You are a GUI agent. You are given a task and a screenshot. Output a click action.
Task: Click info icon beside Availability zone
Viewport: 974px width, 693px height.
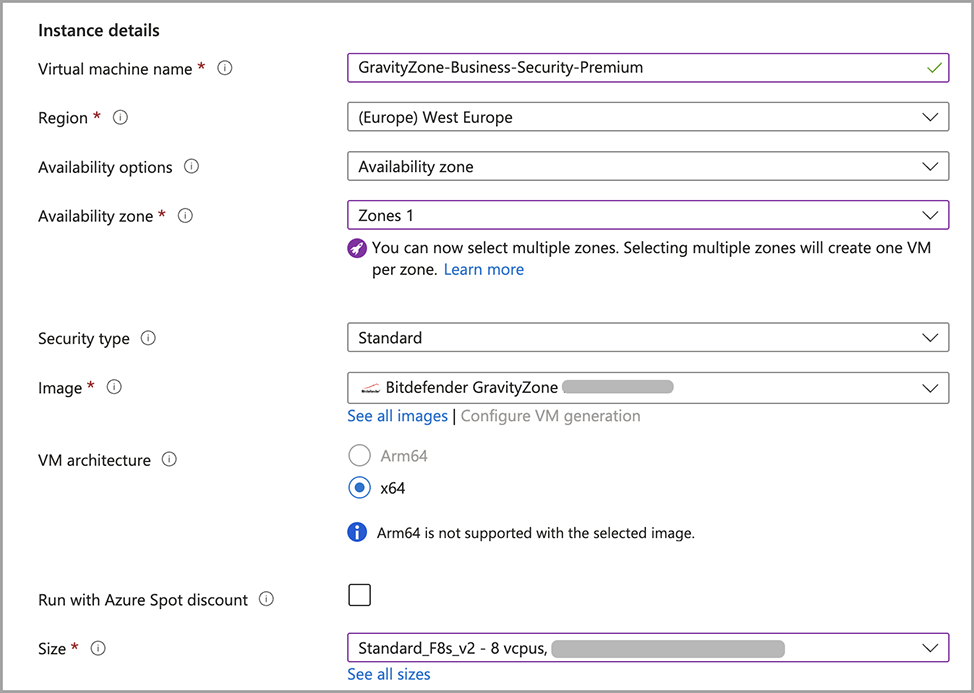coord(185,216)
